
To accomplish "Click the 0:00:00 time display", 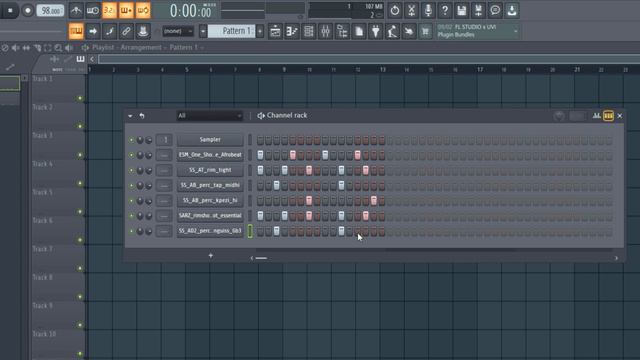I will pyautogui.click(x=191, y=11).
